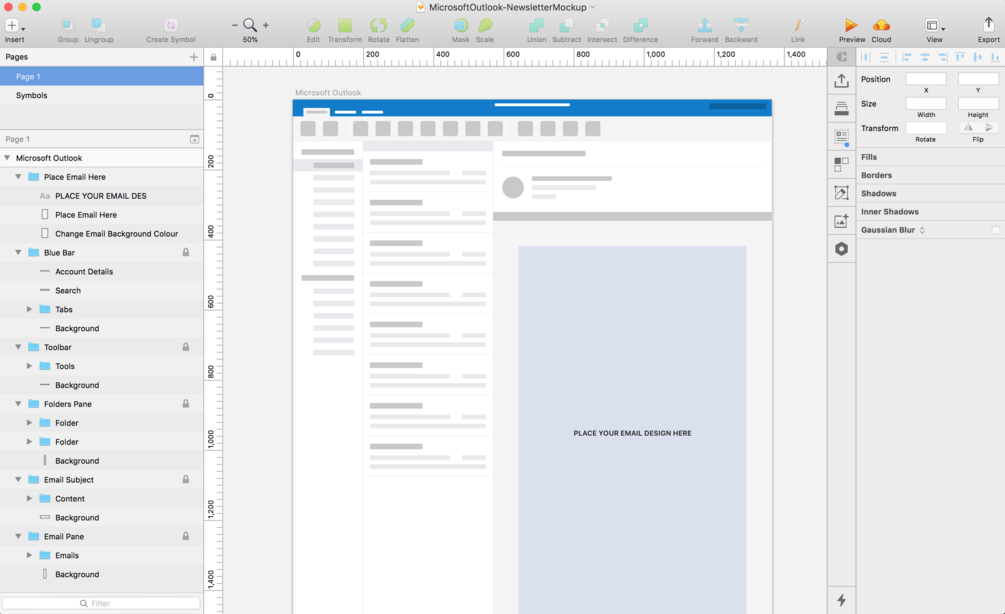Click the document title MicrosoftOutlook-NewsletterMockup
Screen dimensions: 1005x614
pyautogui.click(x=508, y=7)
